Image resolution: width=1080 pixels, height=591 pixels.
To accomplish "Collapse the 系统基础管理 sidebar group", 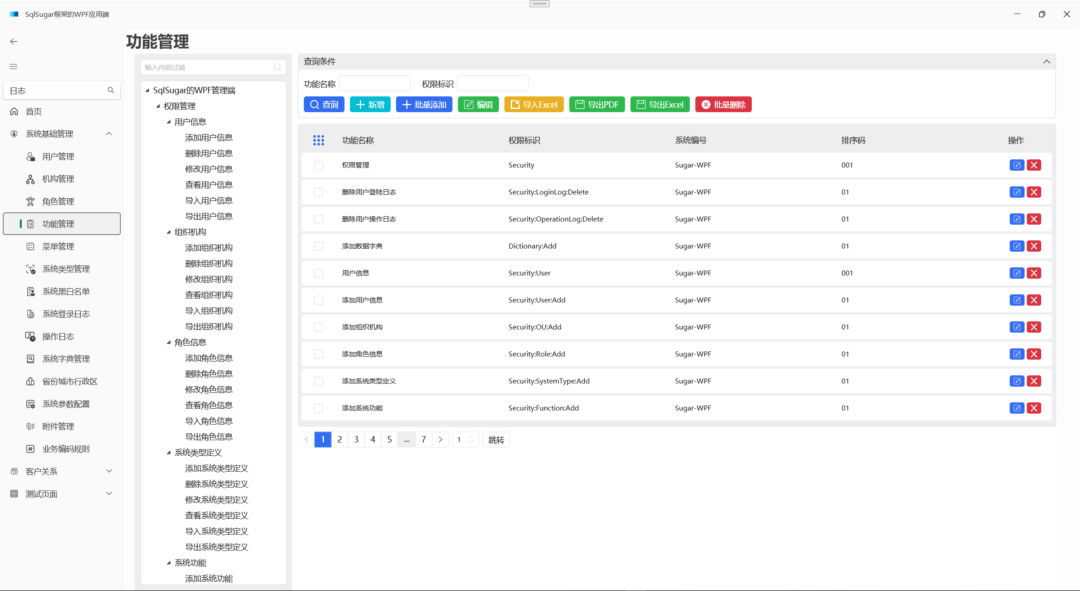I will click(109, 134).
